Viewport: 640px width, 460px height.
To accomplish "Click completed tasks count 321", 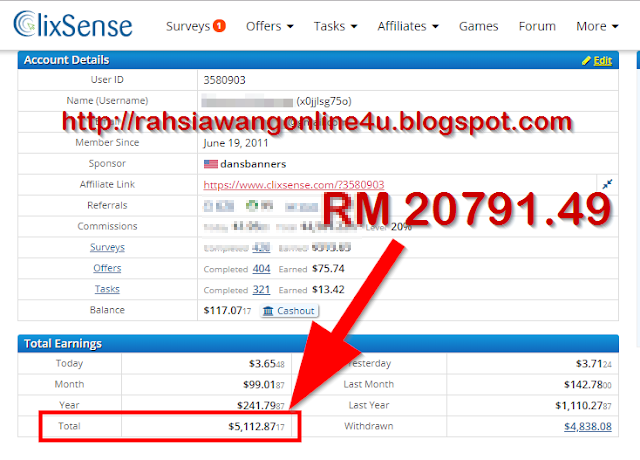I will coord(261,289).
